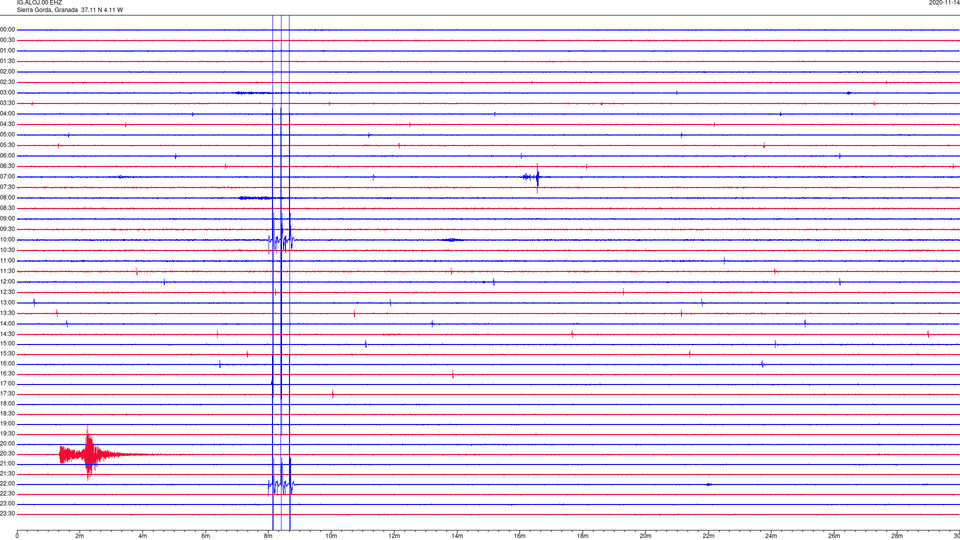Click the 8m tick label on time axis
Screen dimensions: 960x540
[x=268, y=536]
